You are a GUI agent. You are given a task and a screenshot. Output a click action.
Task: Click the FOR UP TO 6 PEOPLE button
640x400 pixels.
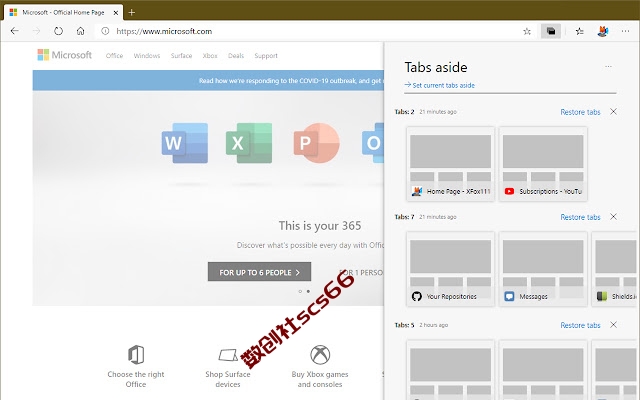[x=259, y=272]
